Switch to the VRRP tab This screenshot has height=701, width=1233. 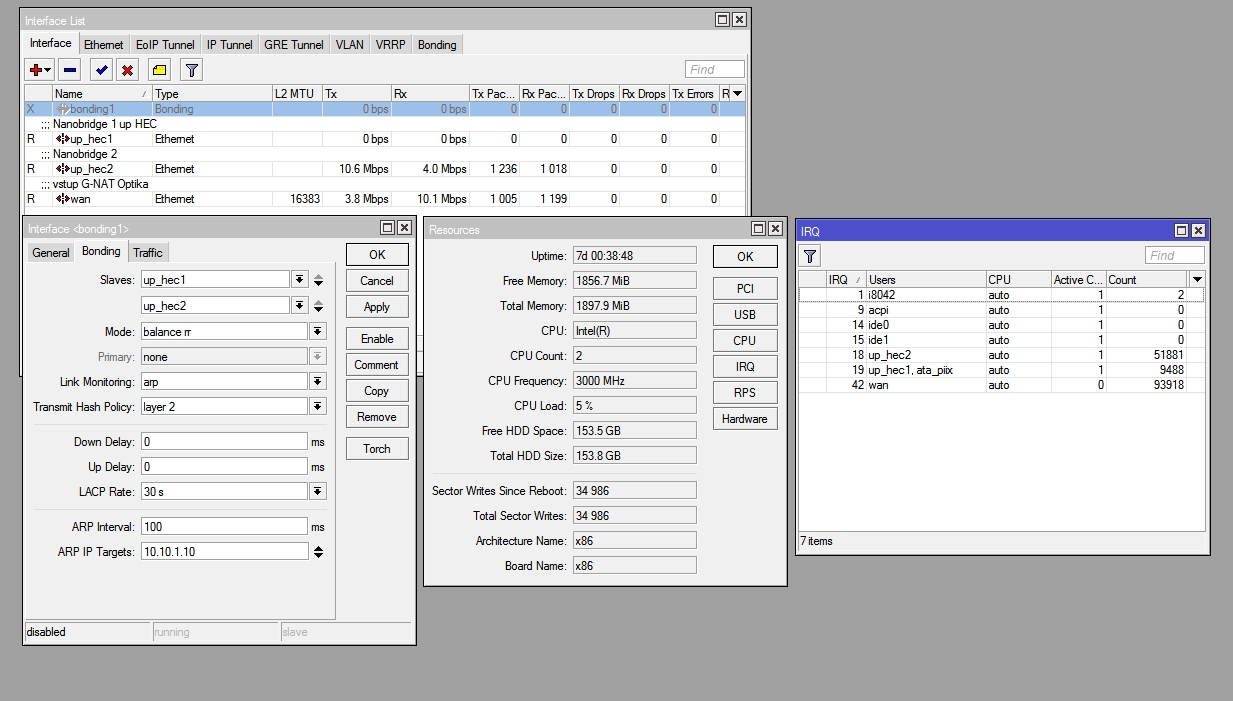[x=391, y=44]
